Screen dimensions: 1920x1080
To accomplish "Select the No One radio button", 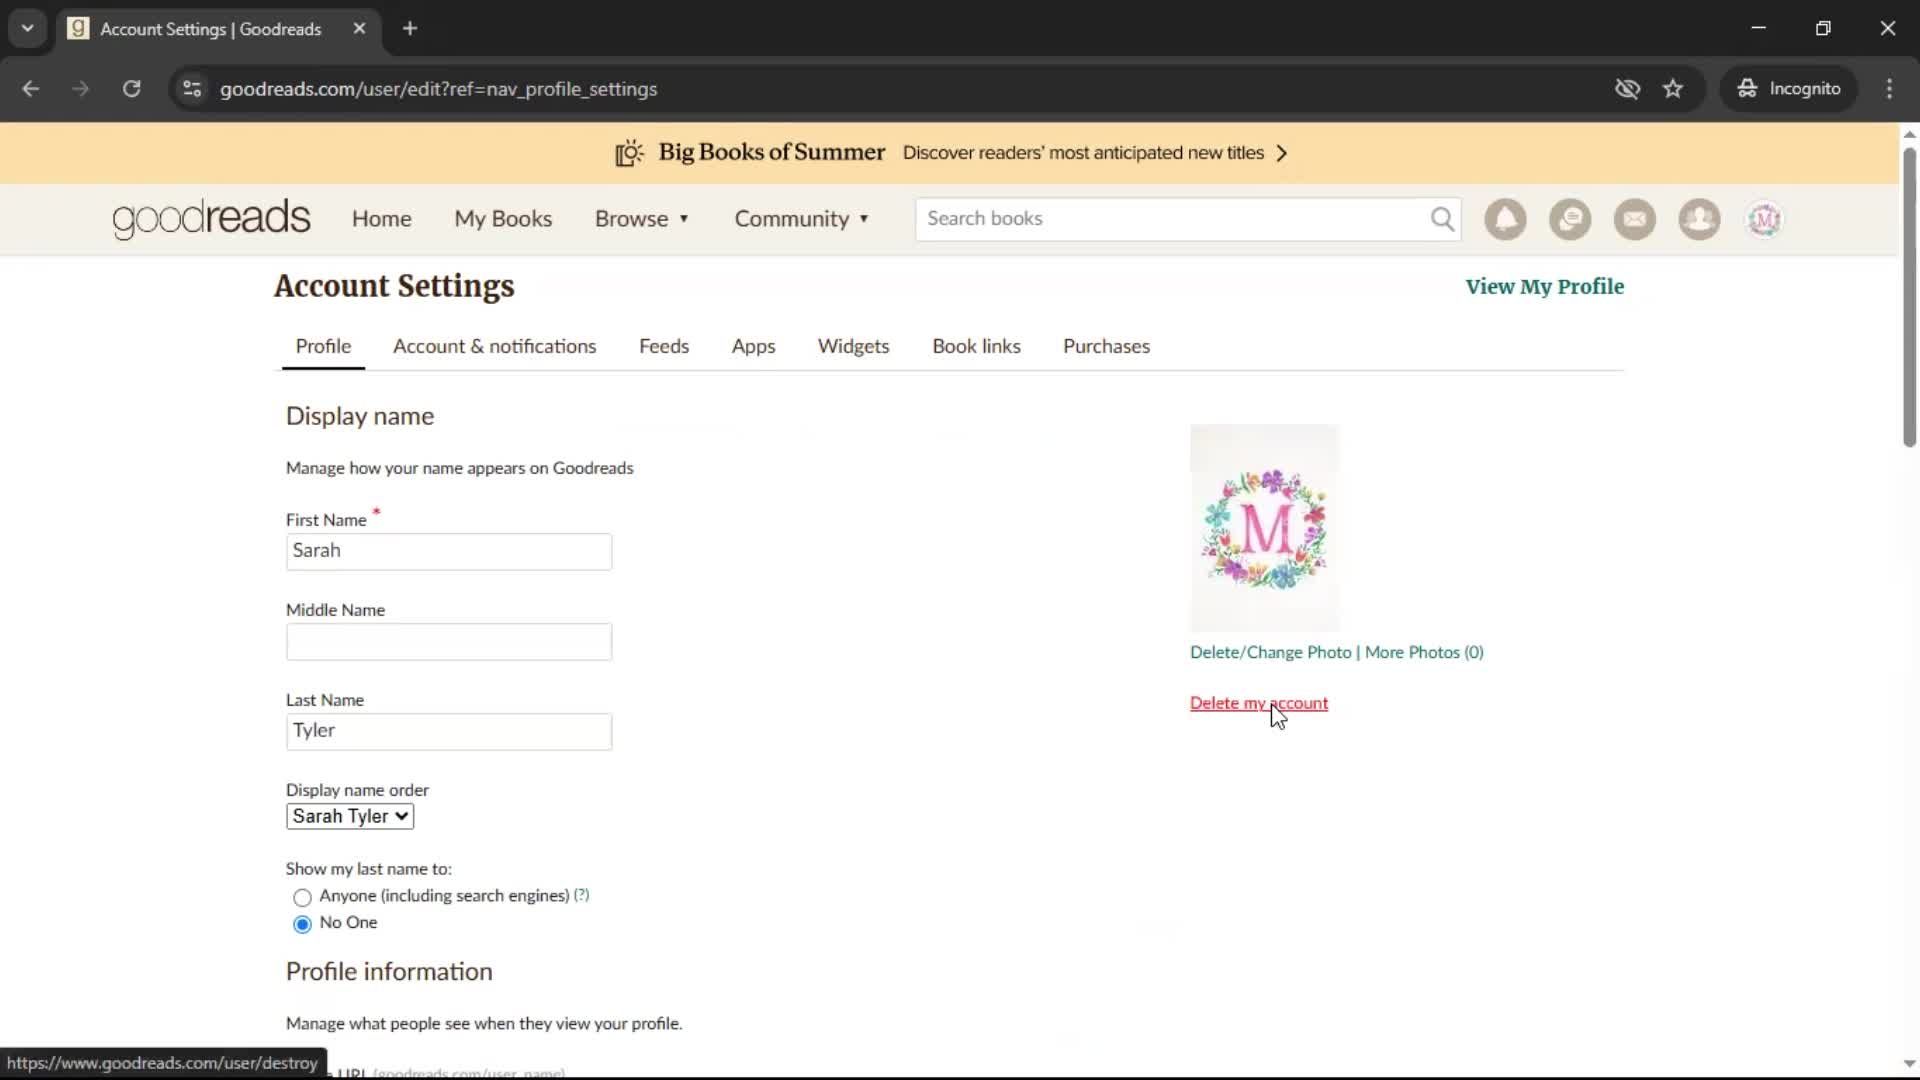I will pos(302,924).
